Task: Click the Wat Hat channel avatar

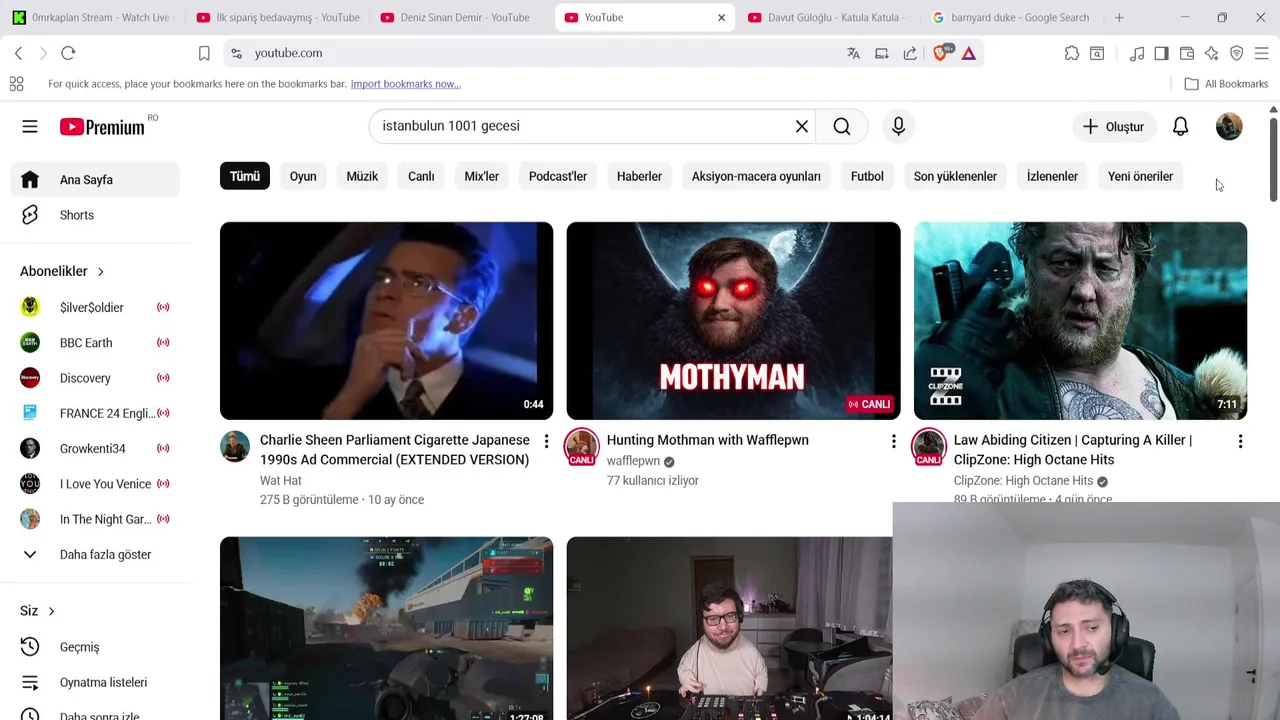Action: tap(235, 446)
